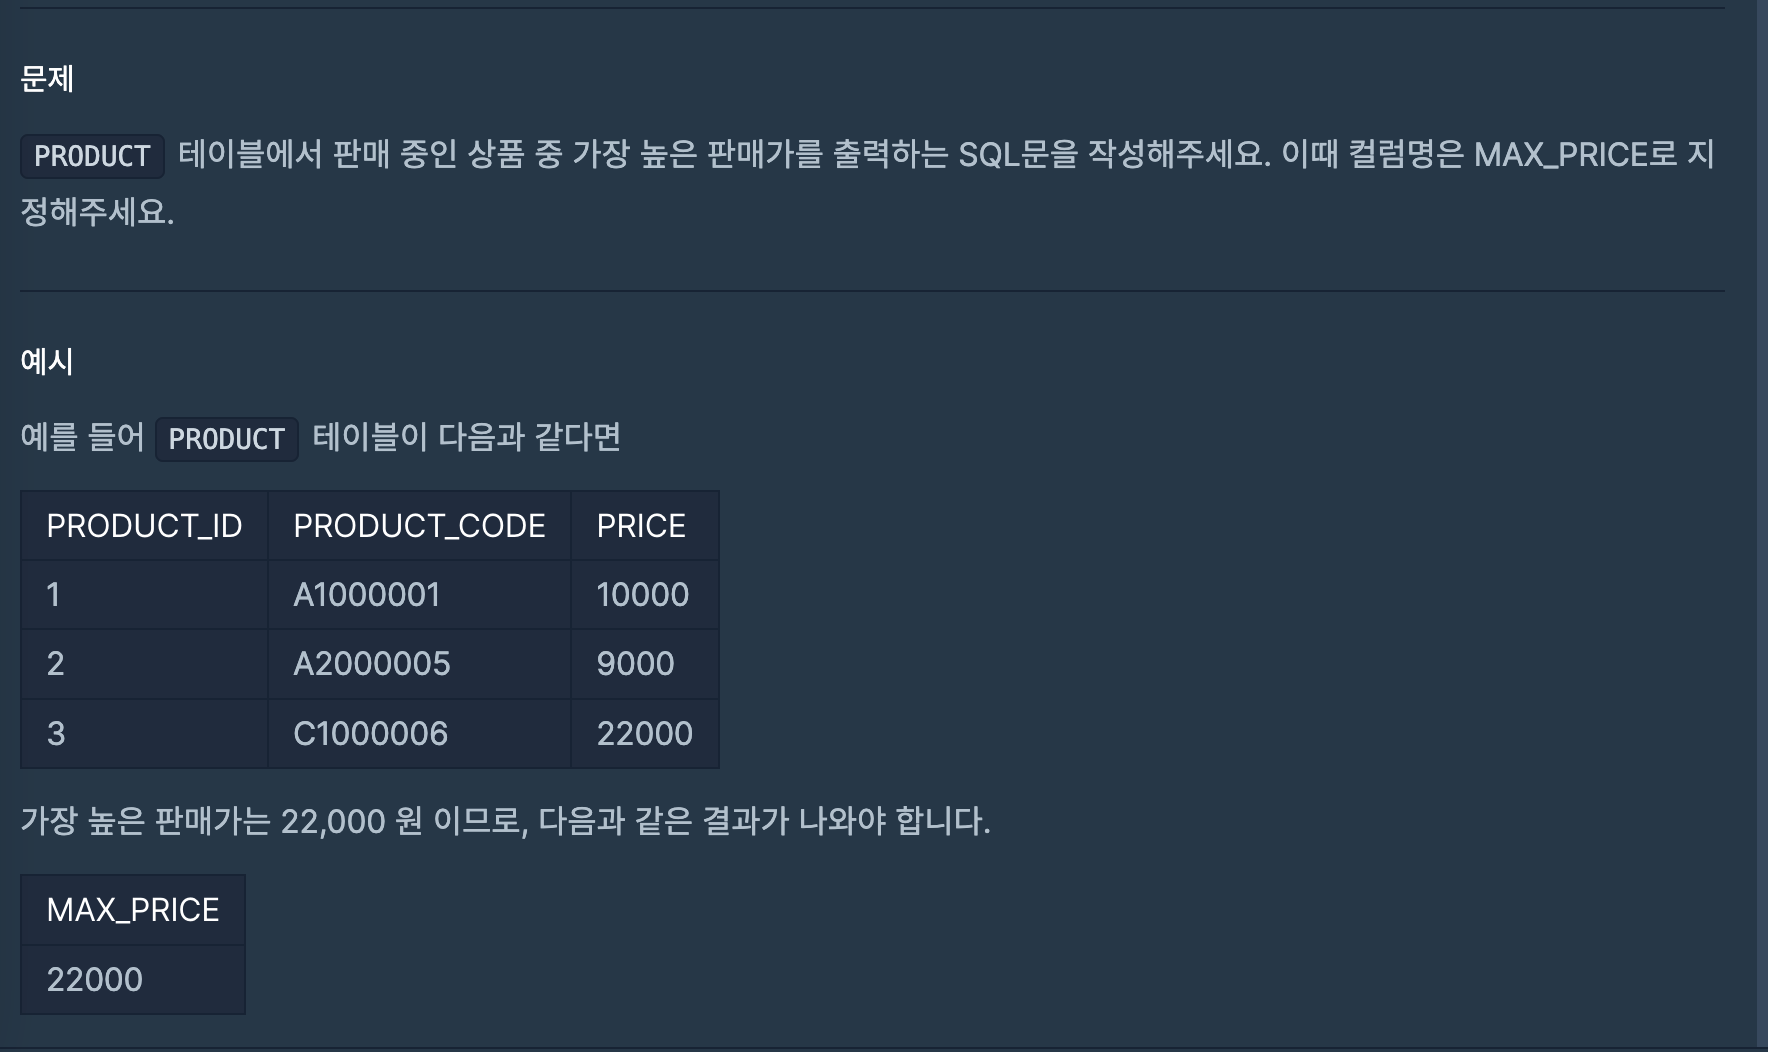Select the MAX_PRICE result table header
This screenshot has height=1052, width=1768.
click(133, 910)
